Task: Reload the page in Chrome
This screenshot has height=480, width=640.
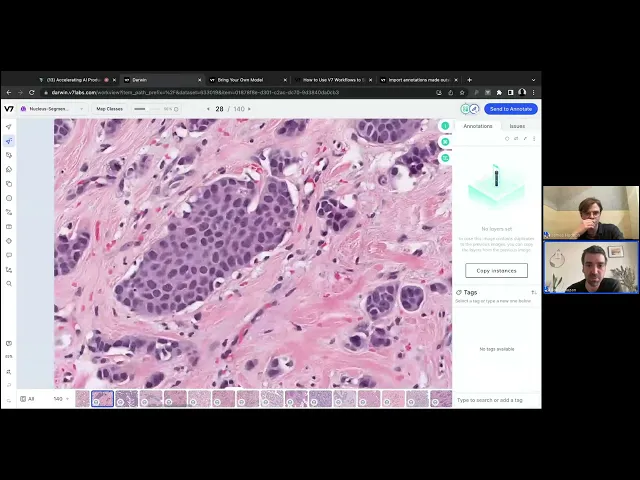Action: point(31,93)
